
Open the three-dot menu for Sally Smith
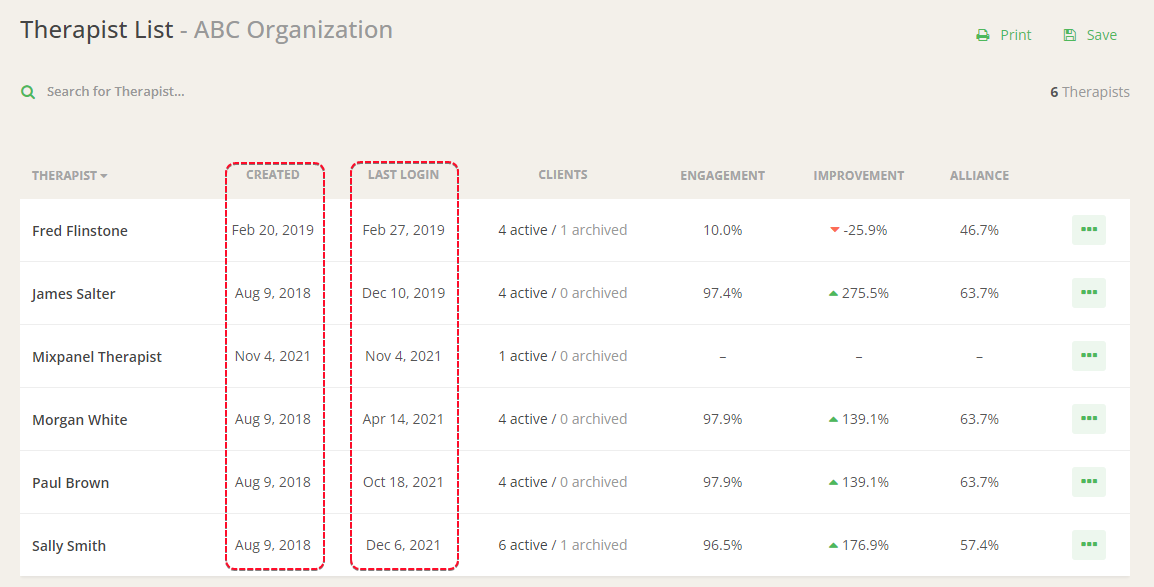tap(1088, 545)
